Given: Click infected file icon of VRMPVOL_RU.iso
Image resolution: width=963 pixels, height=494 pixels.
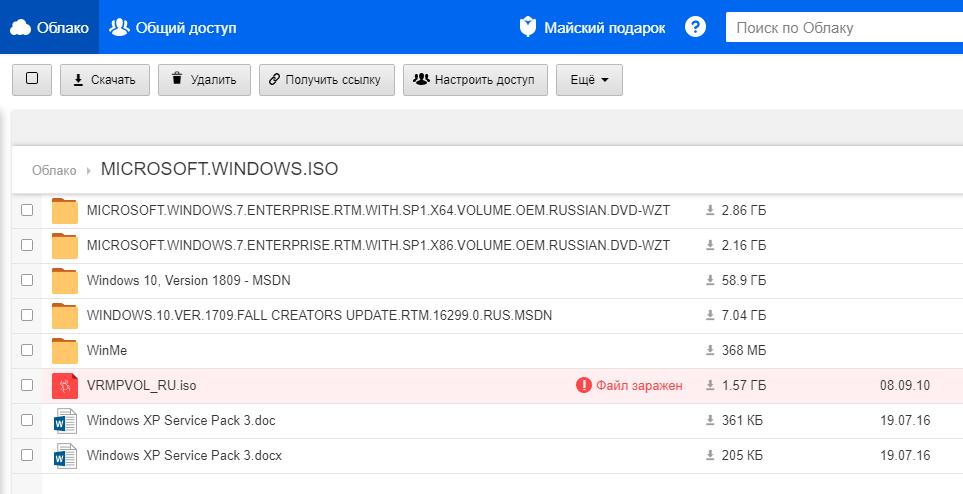Looking at the screenshot, I should (64, 386).
